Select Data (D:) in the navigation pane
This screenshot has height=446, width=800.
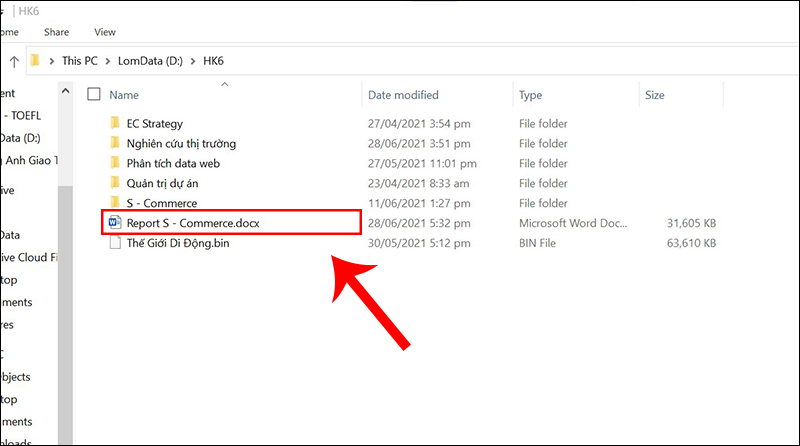20,138
